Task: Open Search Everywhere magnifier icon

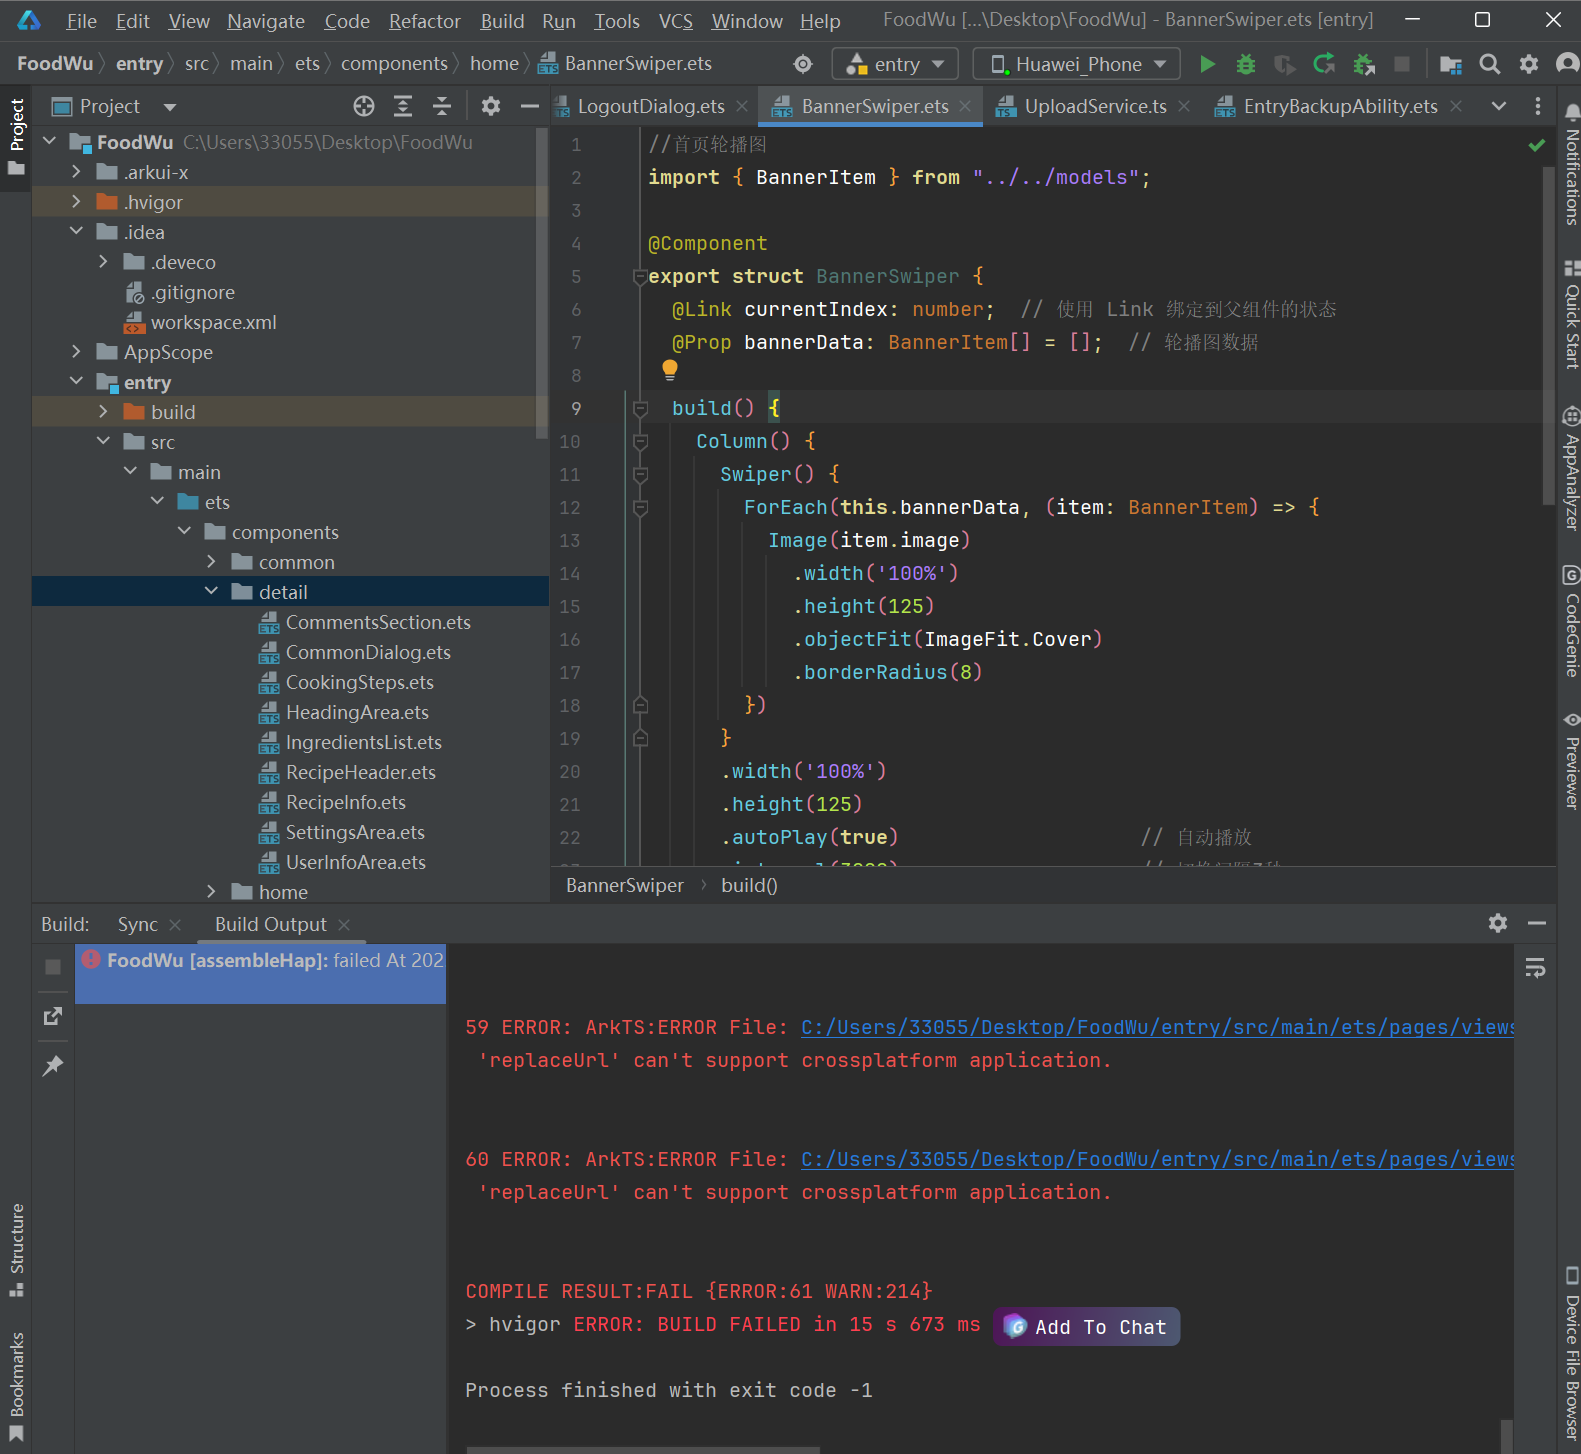Action: (1489, 64)
